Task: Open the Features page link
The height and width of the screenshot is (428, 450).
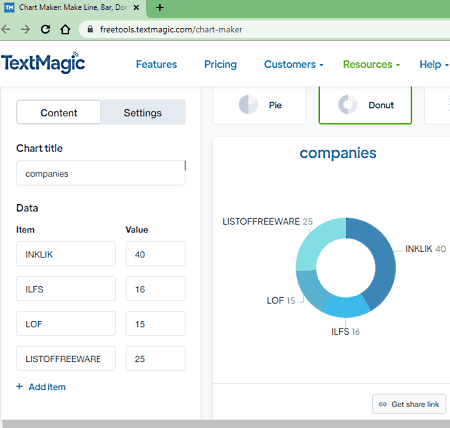Action: (156, 64)
